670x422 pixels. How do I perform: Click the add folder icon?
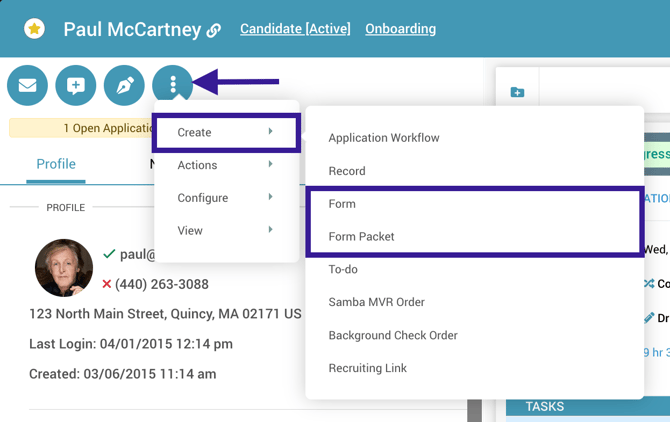(517, 92)
